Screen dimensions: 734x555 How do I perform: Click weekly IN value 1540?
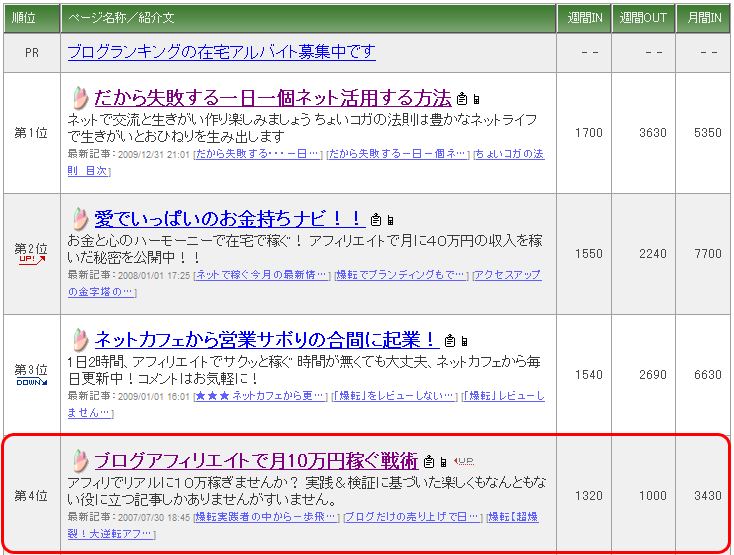click(x=588, y=375)
